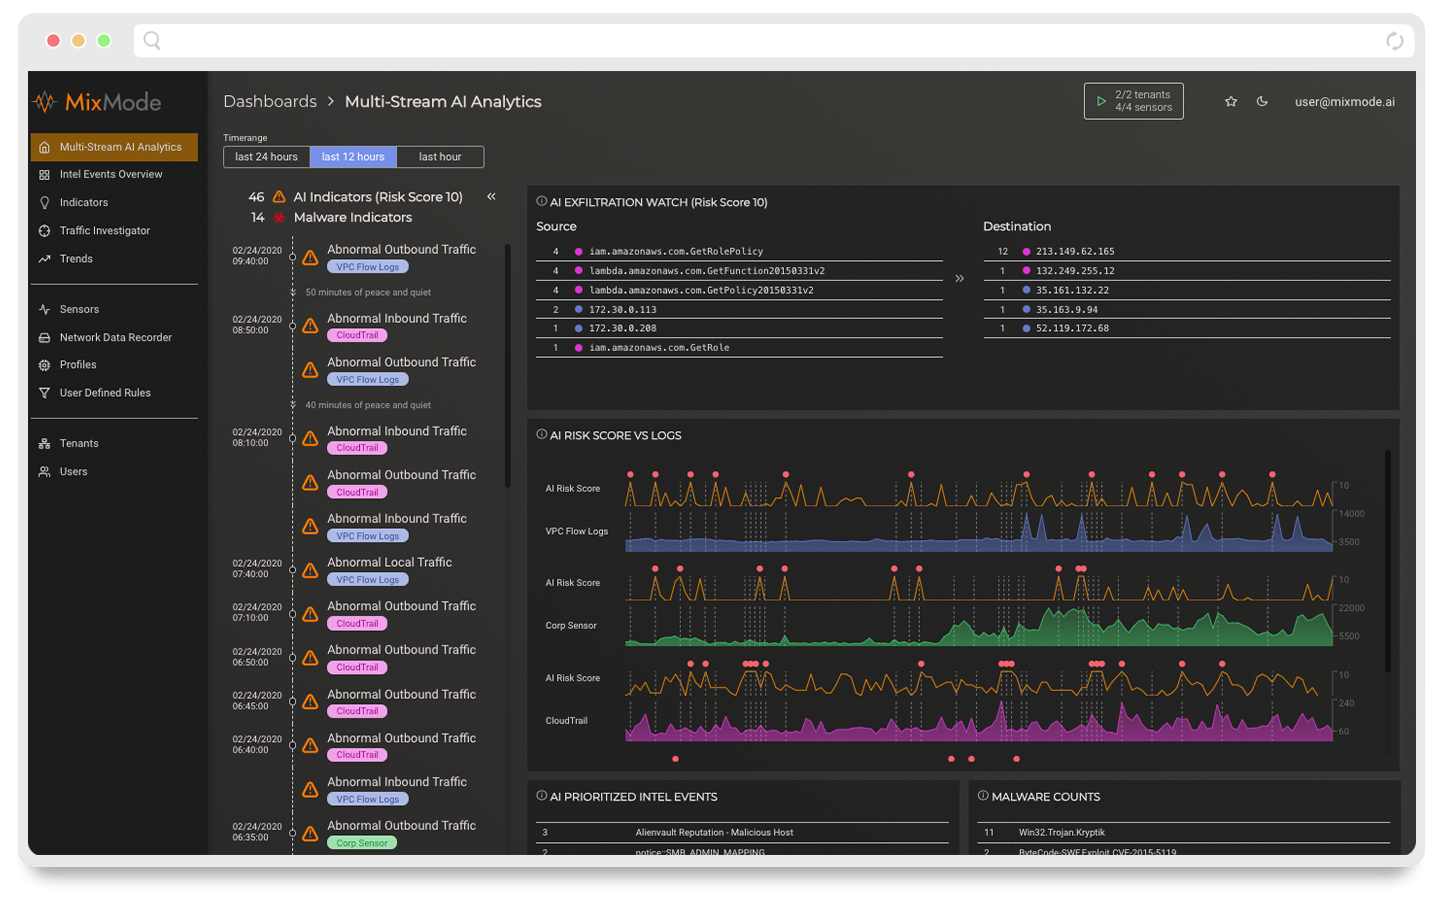Click the Indicators lightbulb icon

(44, 203)
